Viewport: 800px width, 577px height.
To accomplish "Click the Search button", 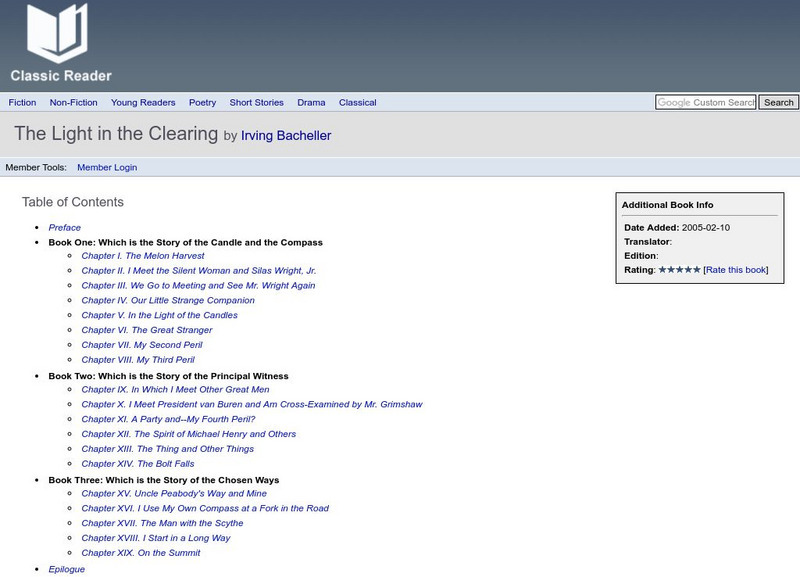I will click(779, 102).
